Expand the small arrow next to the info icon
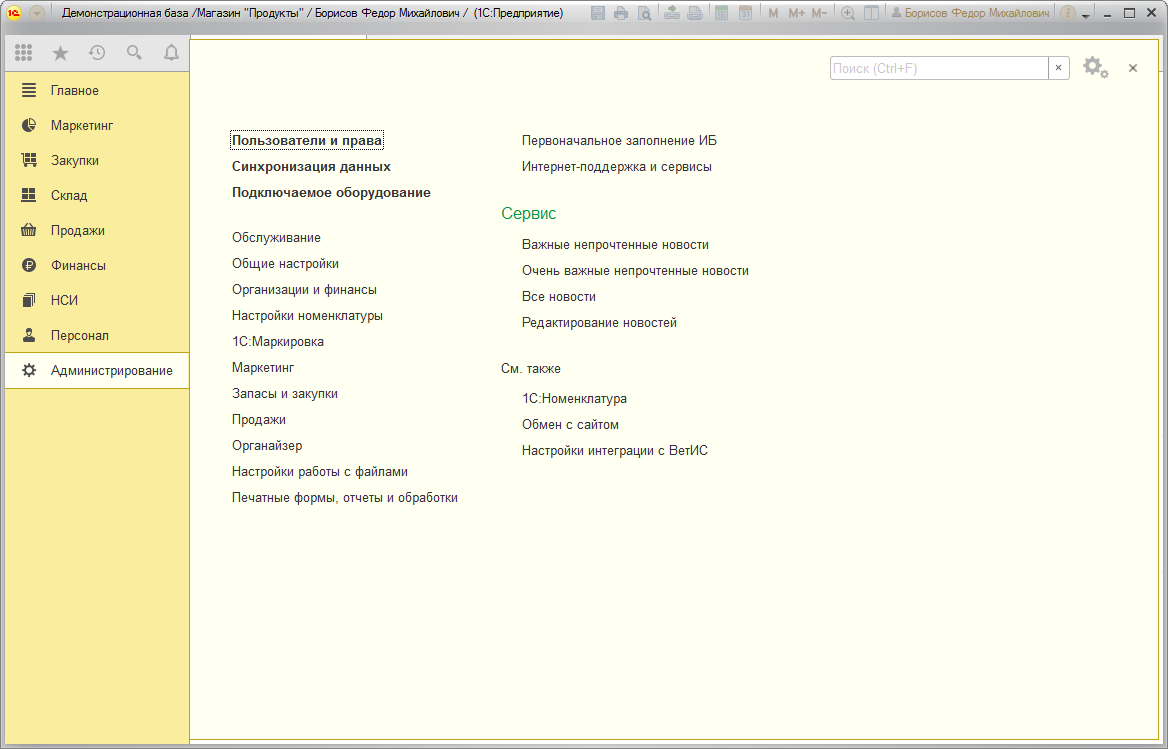Viewport: 1168px width, 749px height. [x=1085, y=15]
